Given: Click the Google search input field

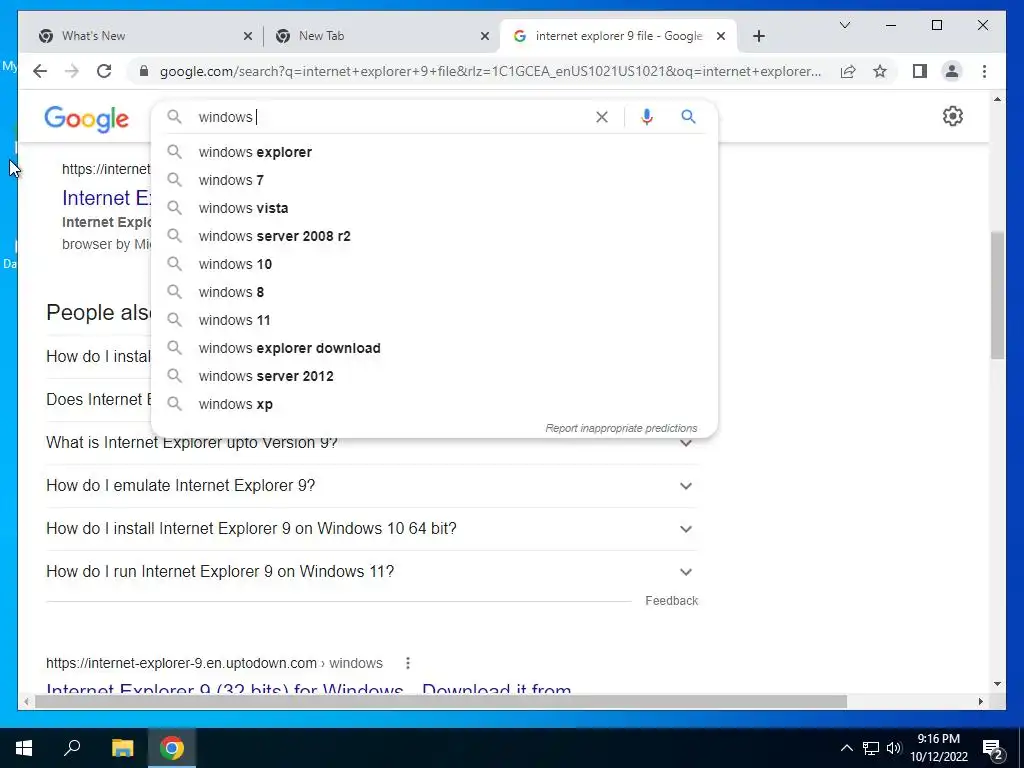Looking at the screenshot, I should 392,117.
